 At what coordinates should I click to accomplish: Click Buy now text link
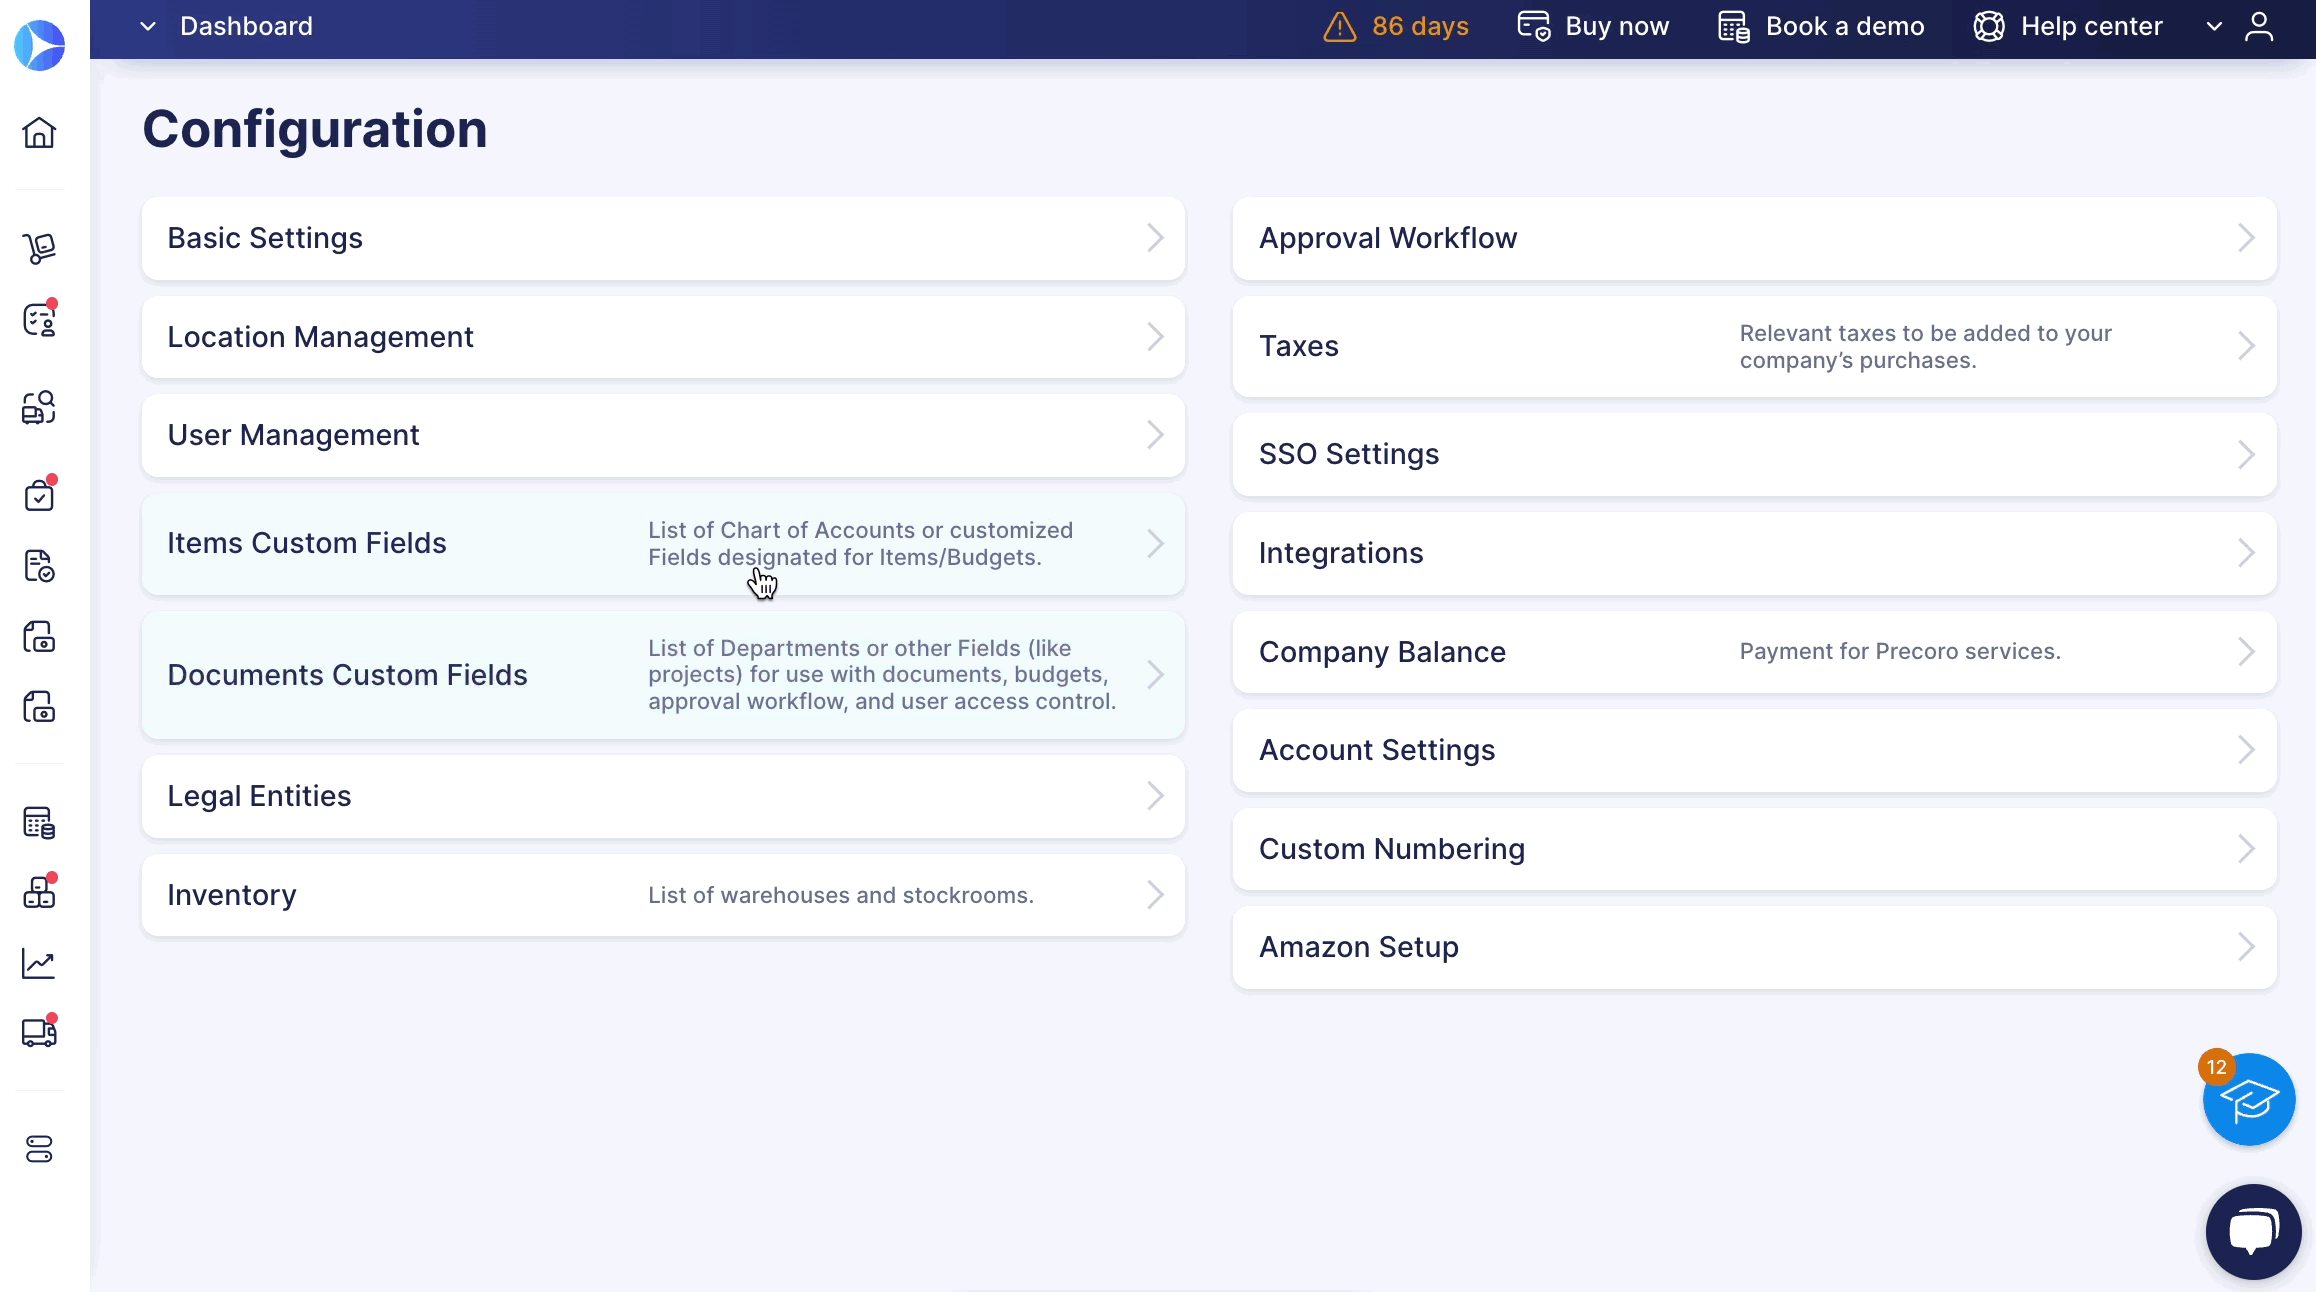[1617, 26]
